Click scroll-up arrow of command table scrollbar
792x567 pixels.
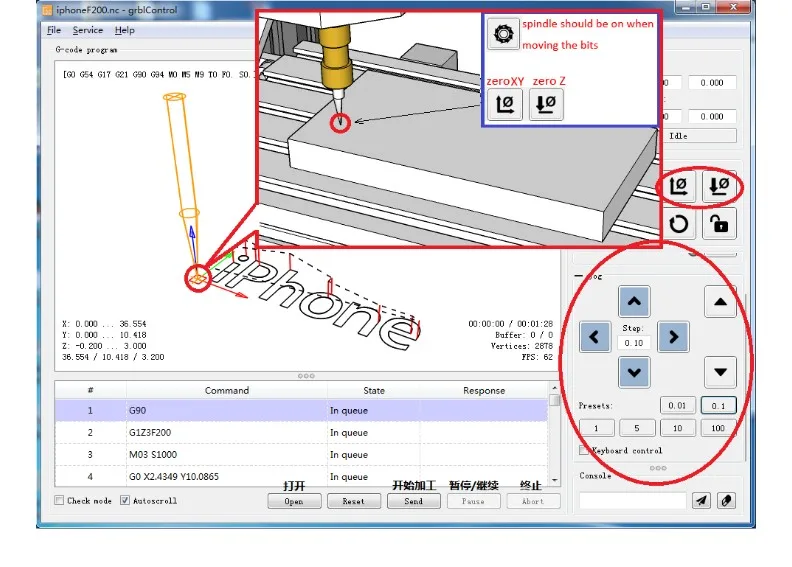(555, 388)
